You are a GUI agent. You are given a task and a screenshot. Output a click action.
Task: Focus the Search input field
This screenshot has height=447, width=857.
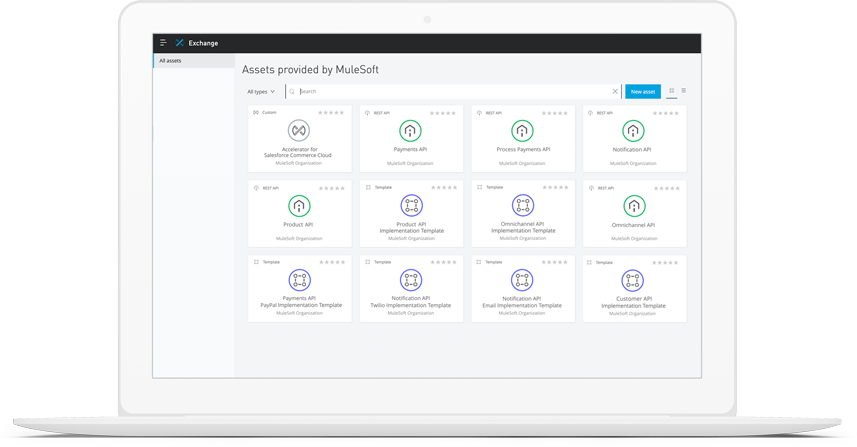(455, 91)
